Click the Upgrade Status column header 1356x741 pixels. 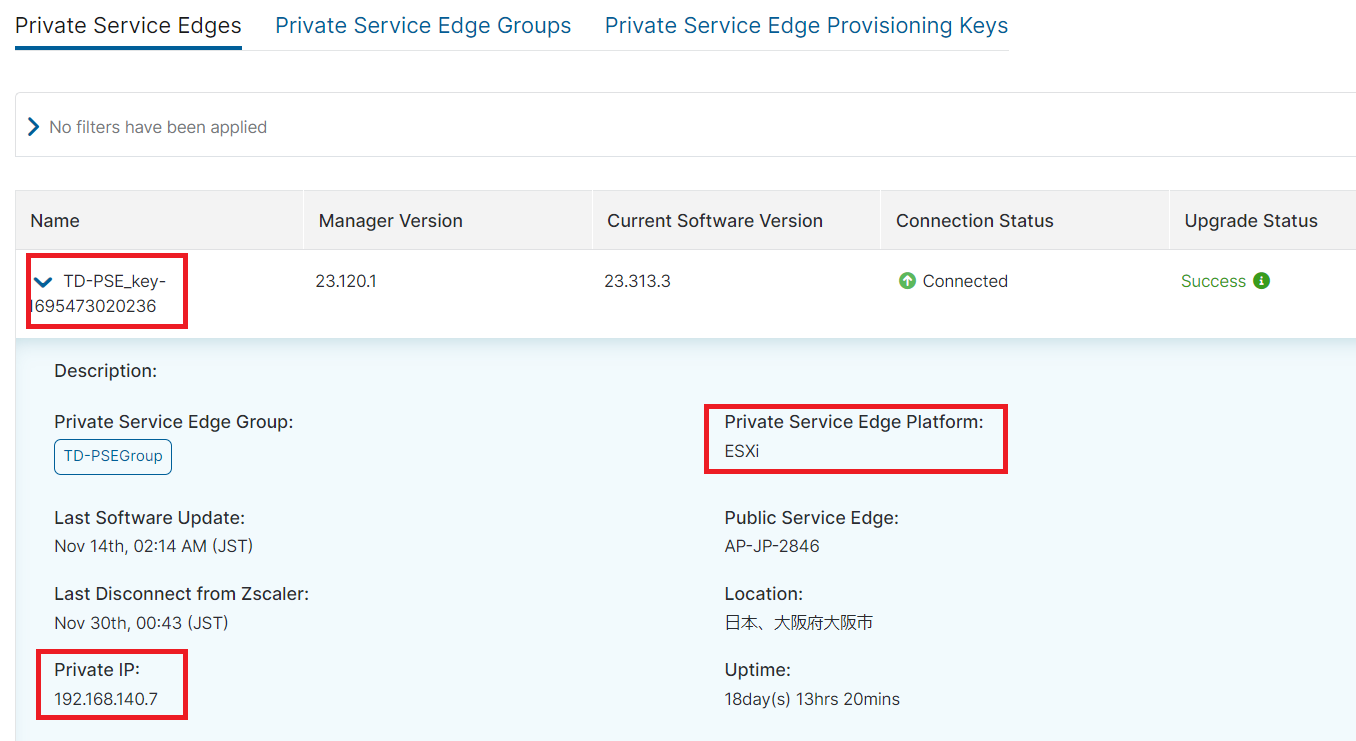(x=1251, y=221)
